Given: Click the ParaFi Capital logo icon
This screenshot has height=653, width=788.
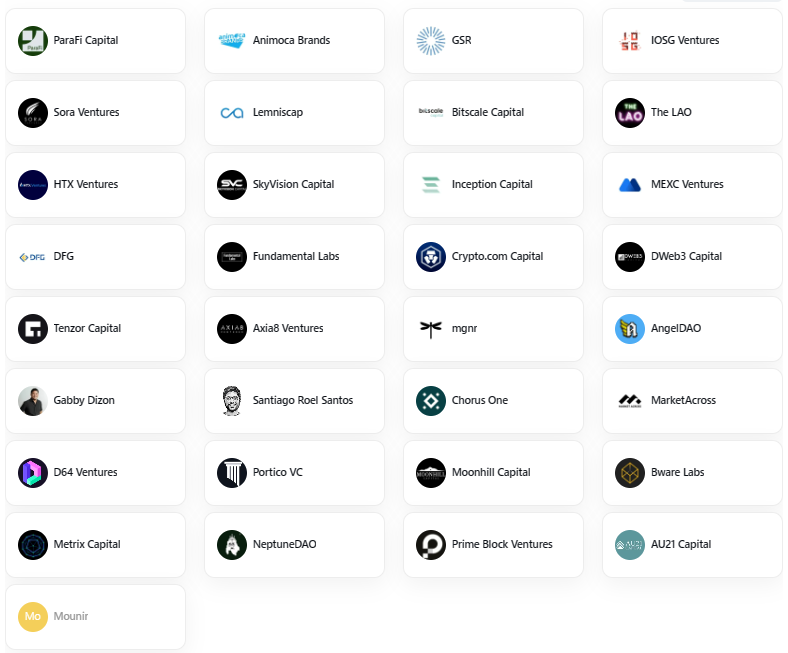Looking at the screenshot, I should pyautogui.click(x=33, y=41).
